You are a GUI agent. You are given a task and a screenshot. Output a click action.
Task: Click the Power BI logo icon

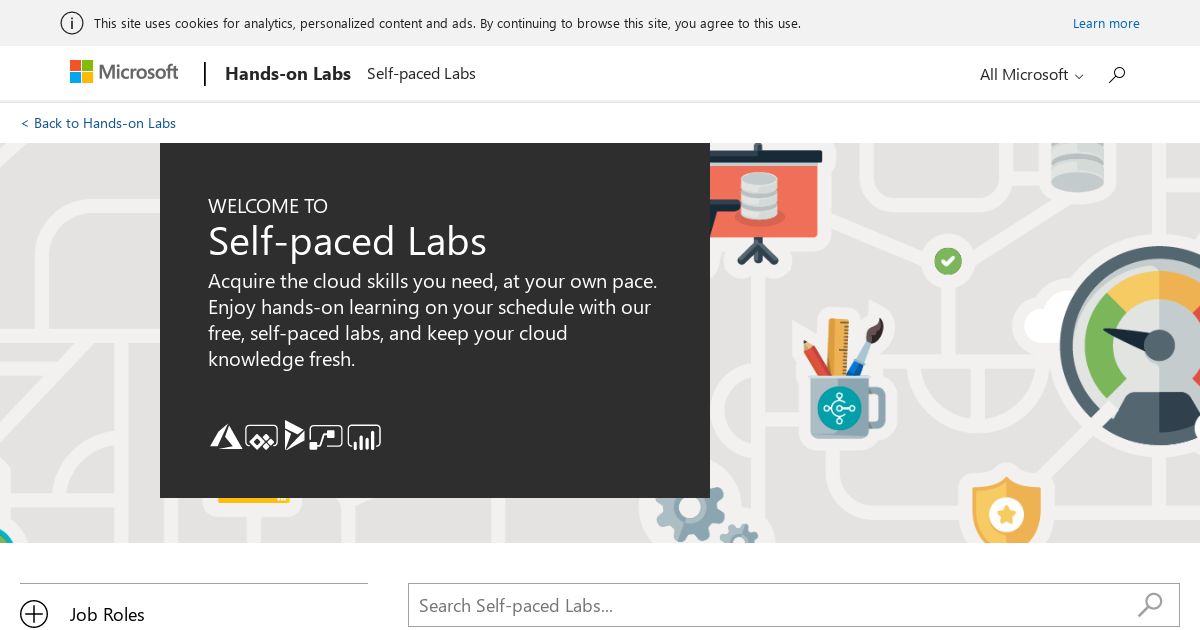point(364,437)
